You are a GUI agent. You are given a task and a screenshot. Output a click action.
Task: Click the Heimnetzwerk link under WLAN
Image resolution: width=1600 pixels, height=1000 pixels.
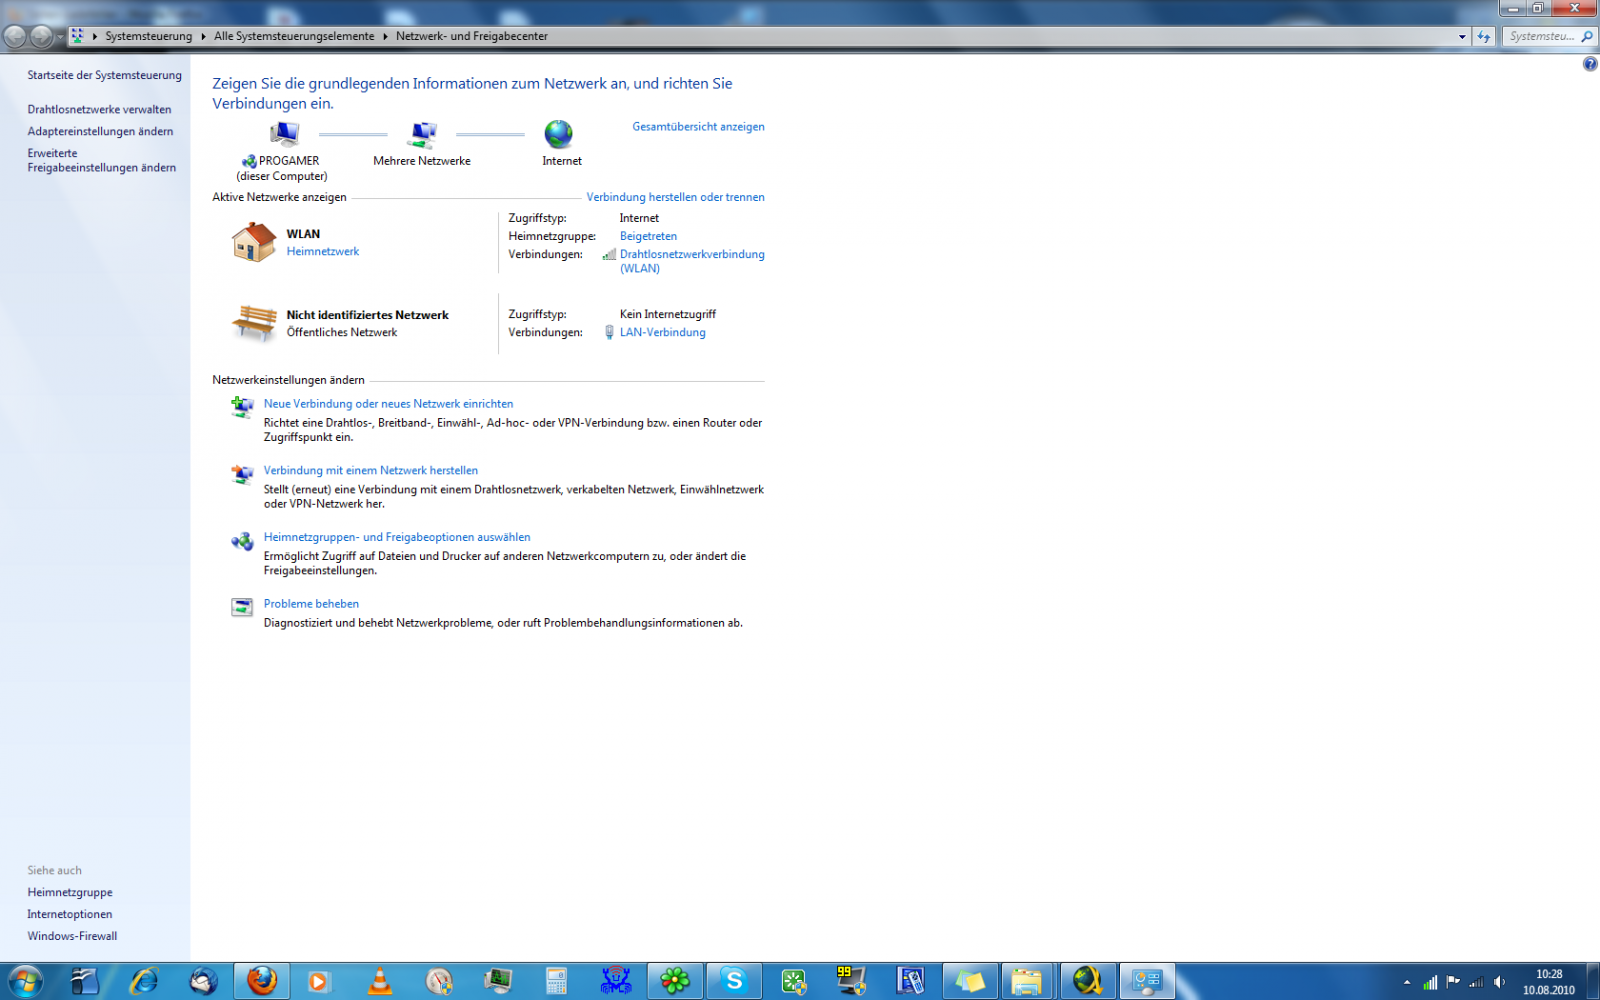click(x=322, y=251)
